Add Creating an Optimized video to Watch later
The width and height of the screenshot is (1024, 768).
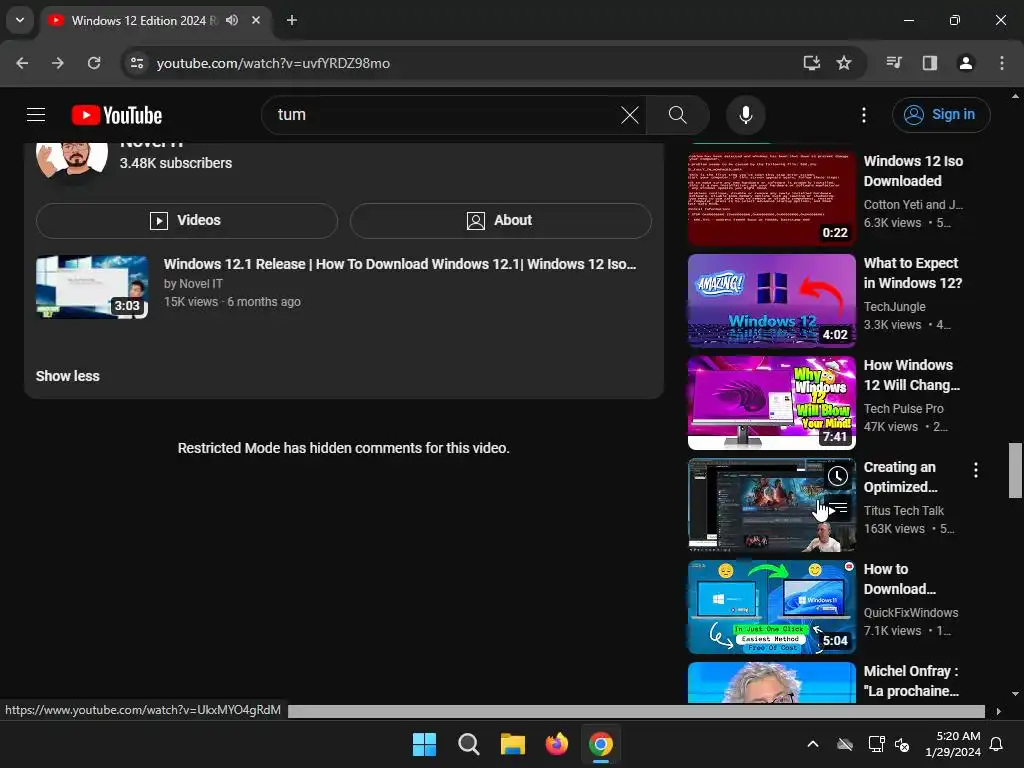838,476
